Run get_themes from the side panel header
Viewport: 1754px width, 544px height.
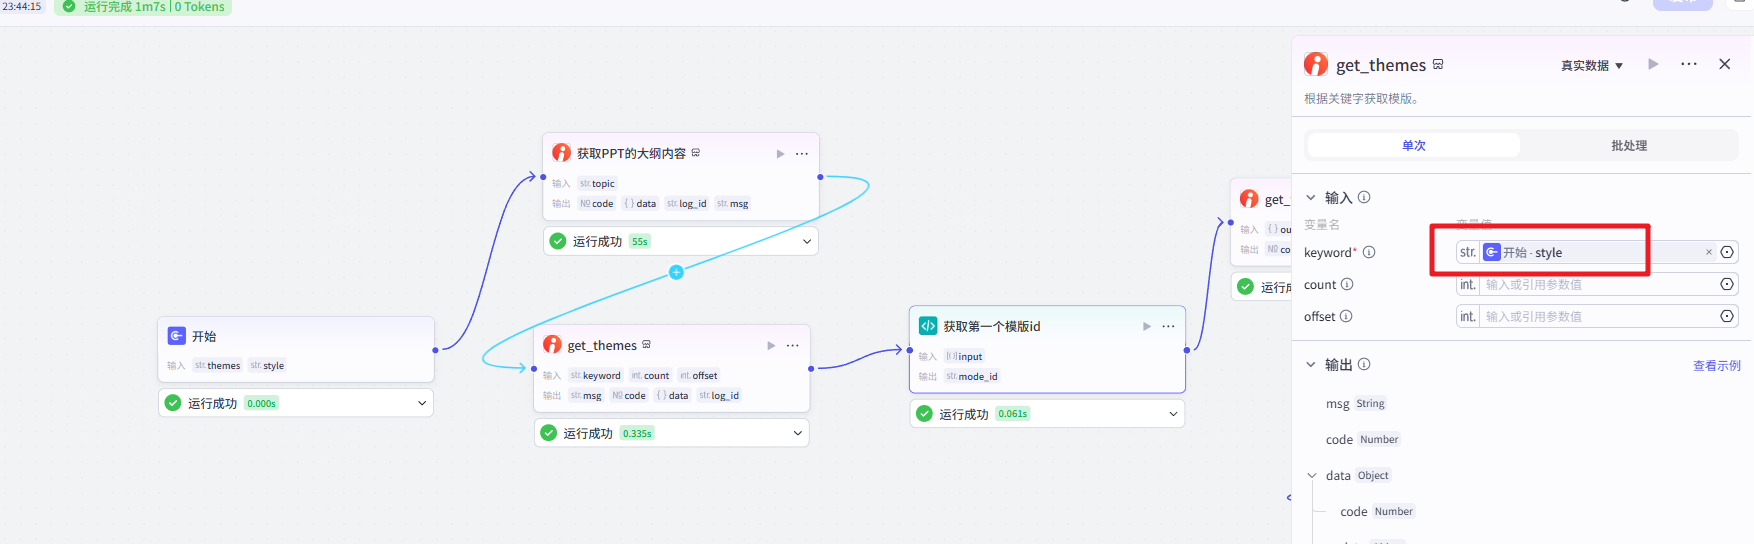point(1653,64)
